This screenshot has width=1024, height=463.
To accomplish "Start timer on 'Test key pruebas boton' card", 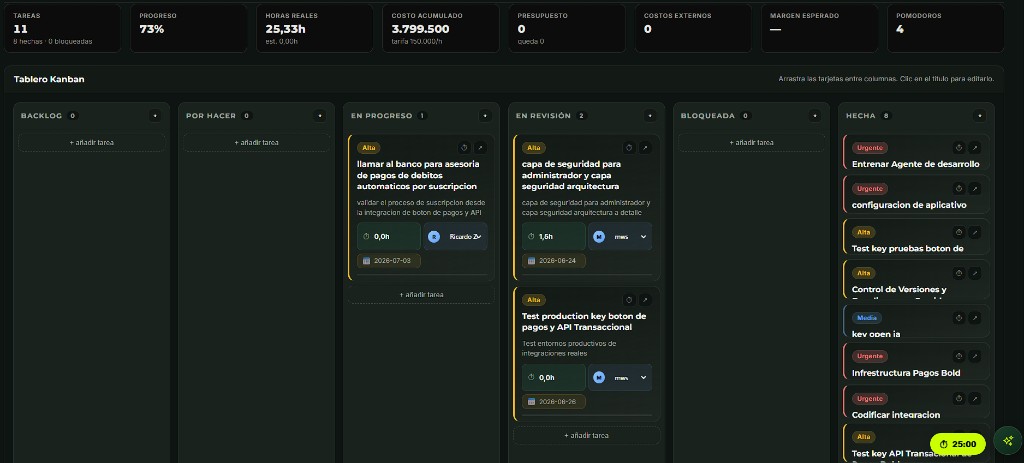I will 959,232.
